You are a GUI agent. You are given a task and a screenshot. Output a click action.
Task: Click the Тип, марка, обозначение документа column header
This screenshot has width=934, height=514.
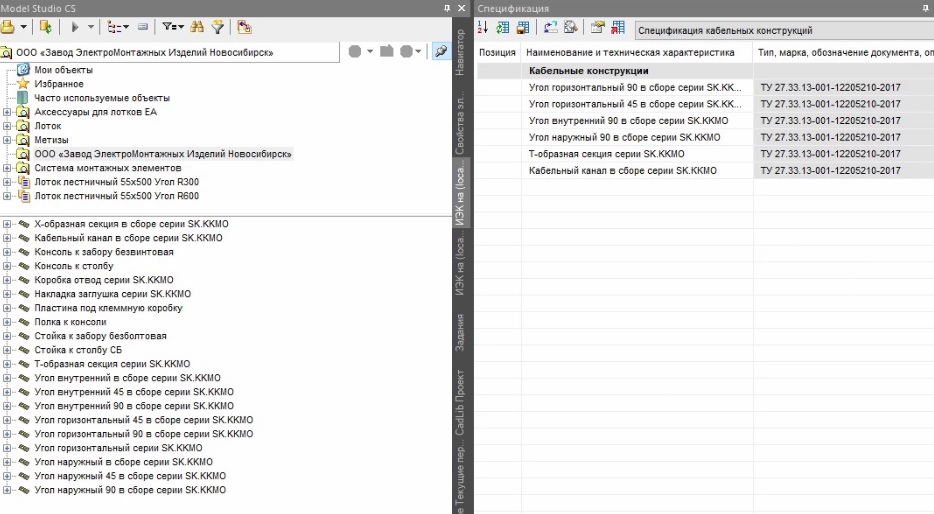843,52
